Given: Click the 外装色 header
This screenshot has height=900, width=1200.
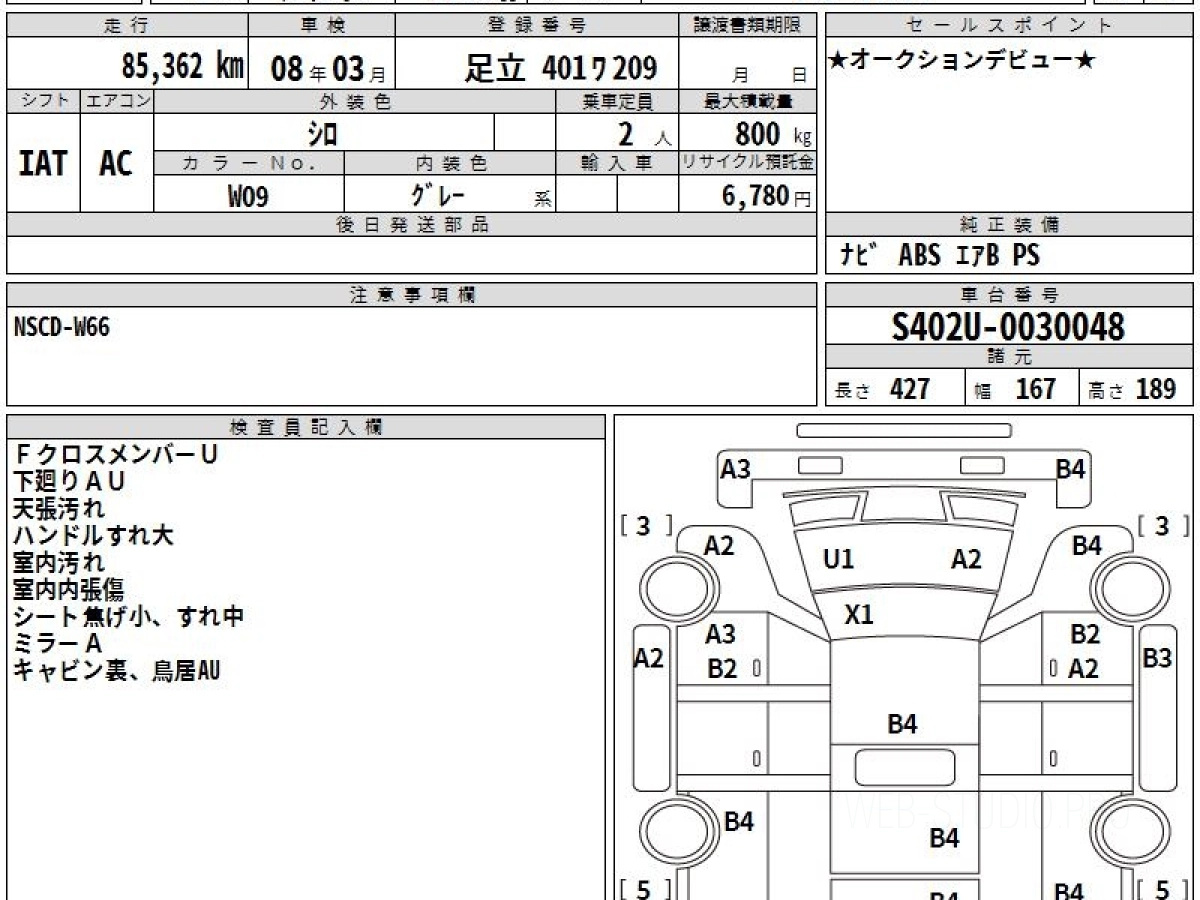Looking at the screenshot, I should 355,102.
